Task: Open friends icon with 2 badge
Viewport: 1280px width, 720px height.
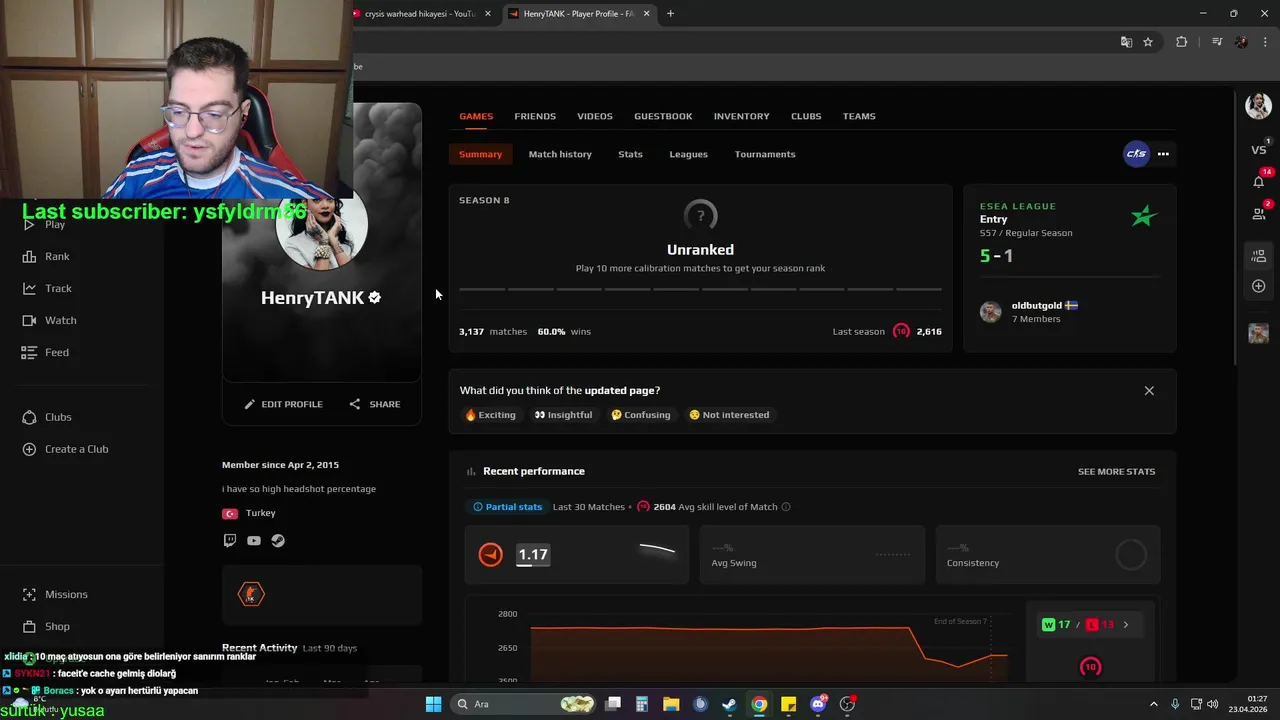Action: point(1258,212)
